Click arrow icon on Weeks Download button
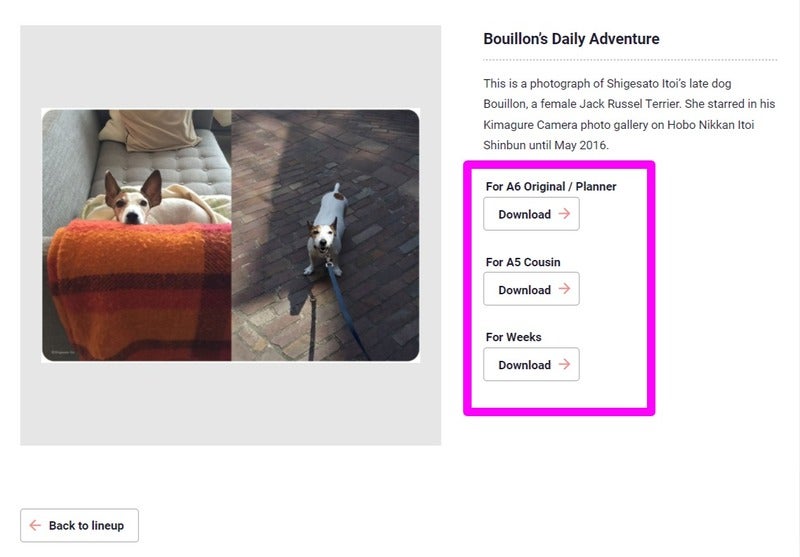 [x=565, y=364]
